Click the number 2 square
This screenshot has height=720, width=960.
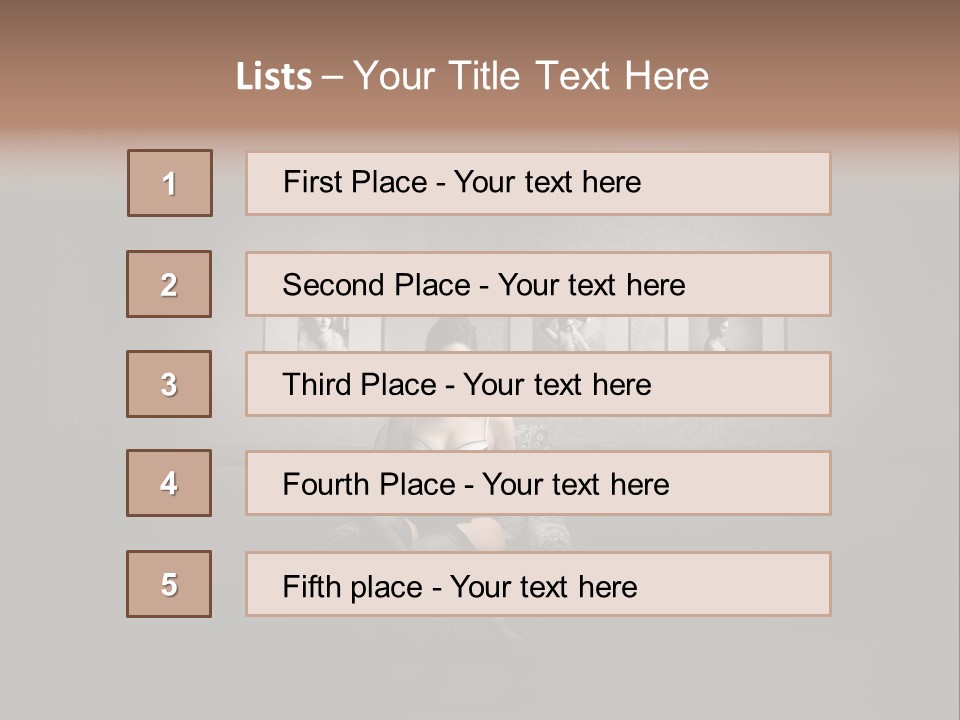click(x=169, y=284)
